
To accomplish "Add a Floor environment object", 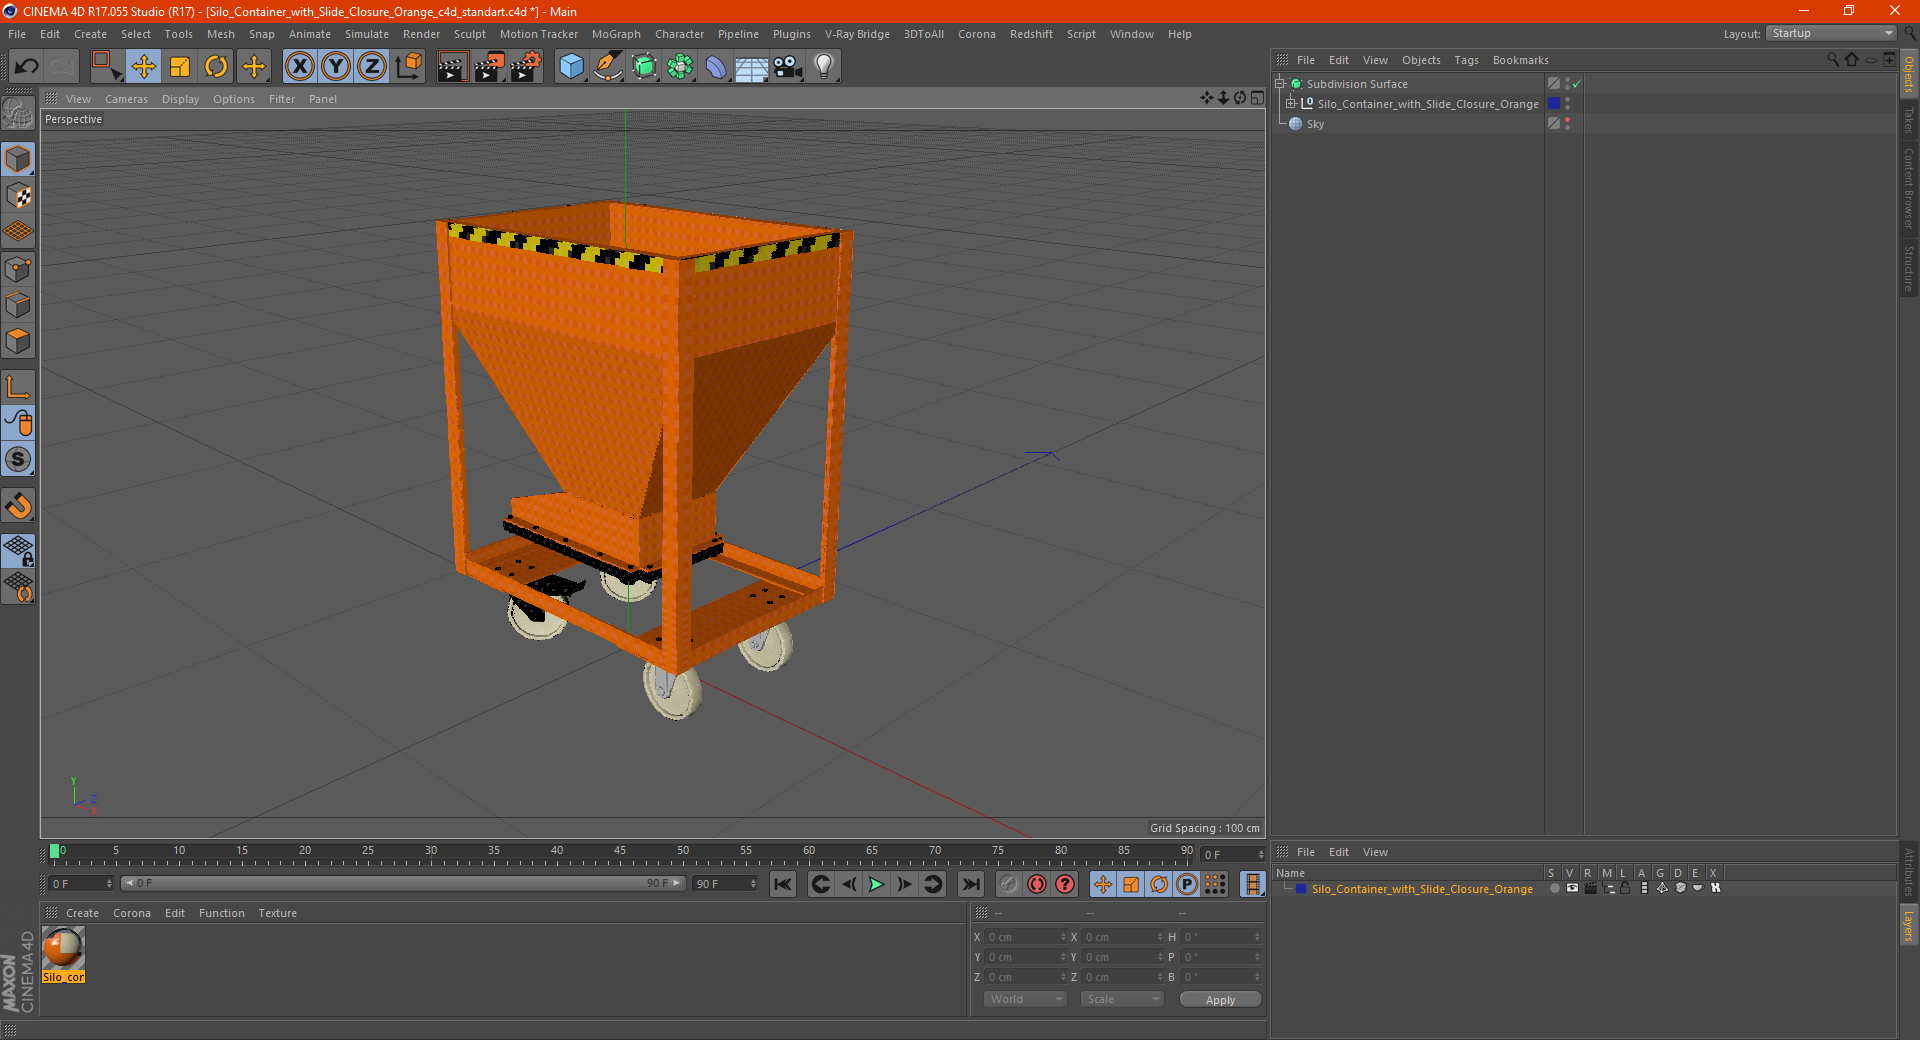I will [752, 67].
